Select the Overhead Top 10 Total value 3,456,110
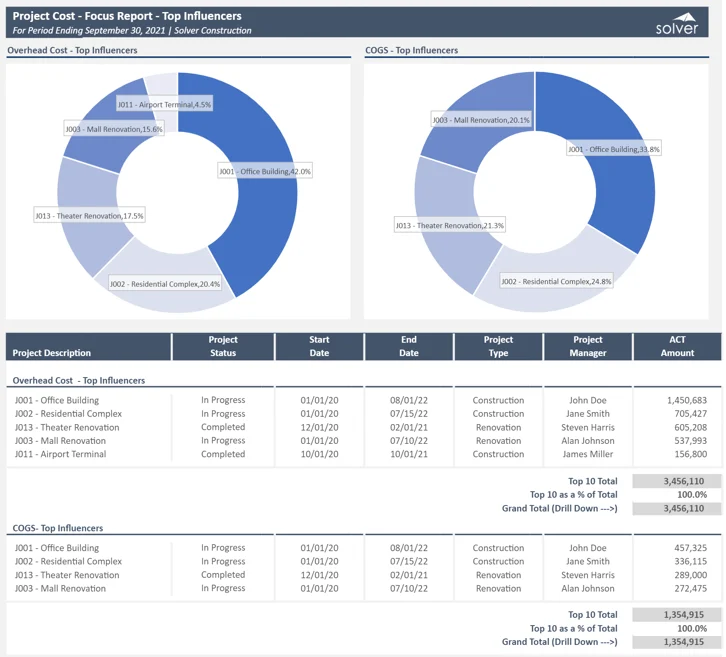 [x=677, y=481]
